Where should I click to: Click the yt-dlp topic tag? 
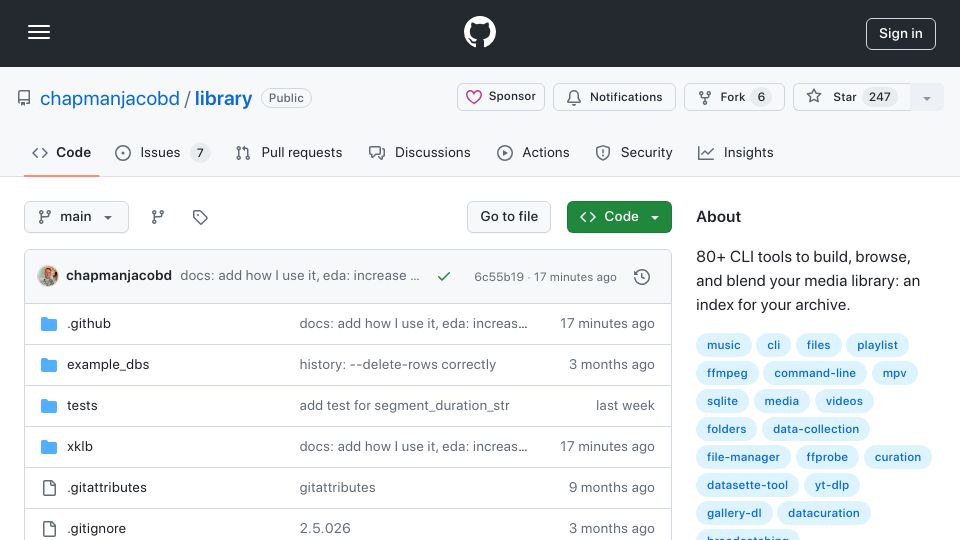click(x=831, y=486)
